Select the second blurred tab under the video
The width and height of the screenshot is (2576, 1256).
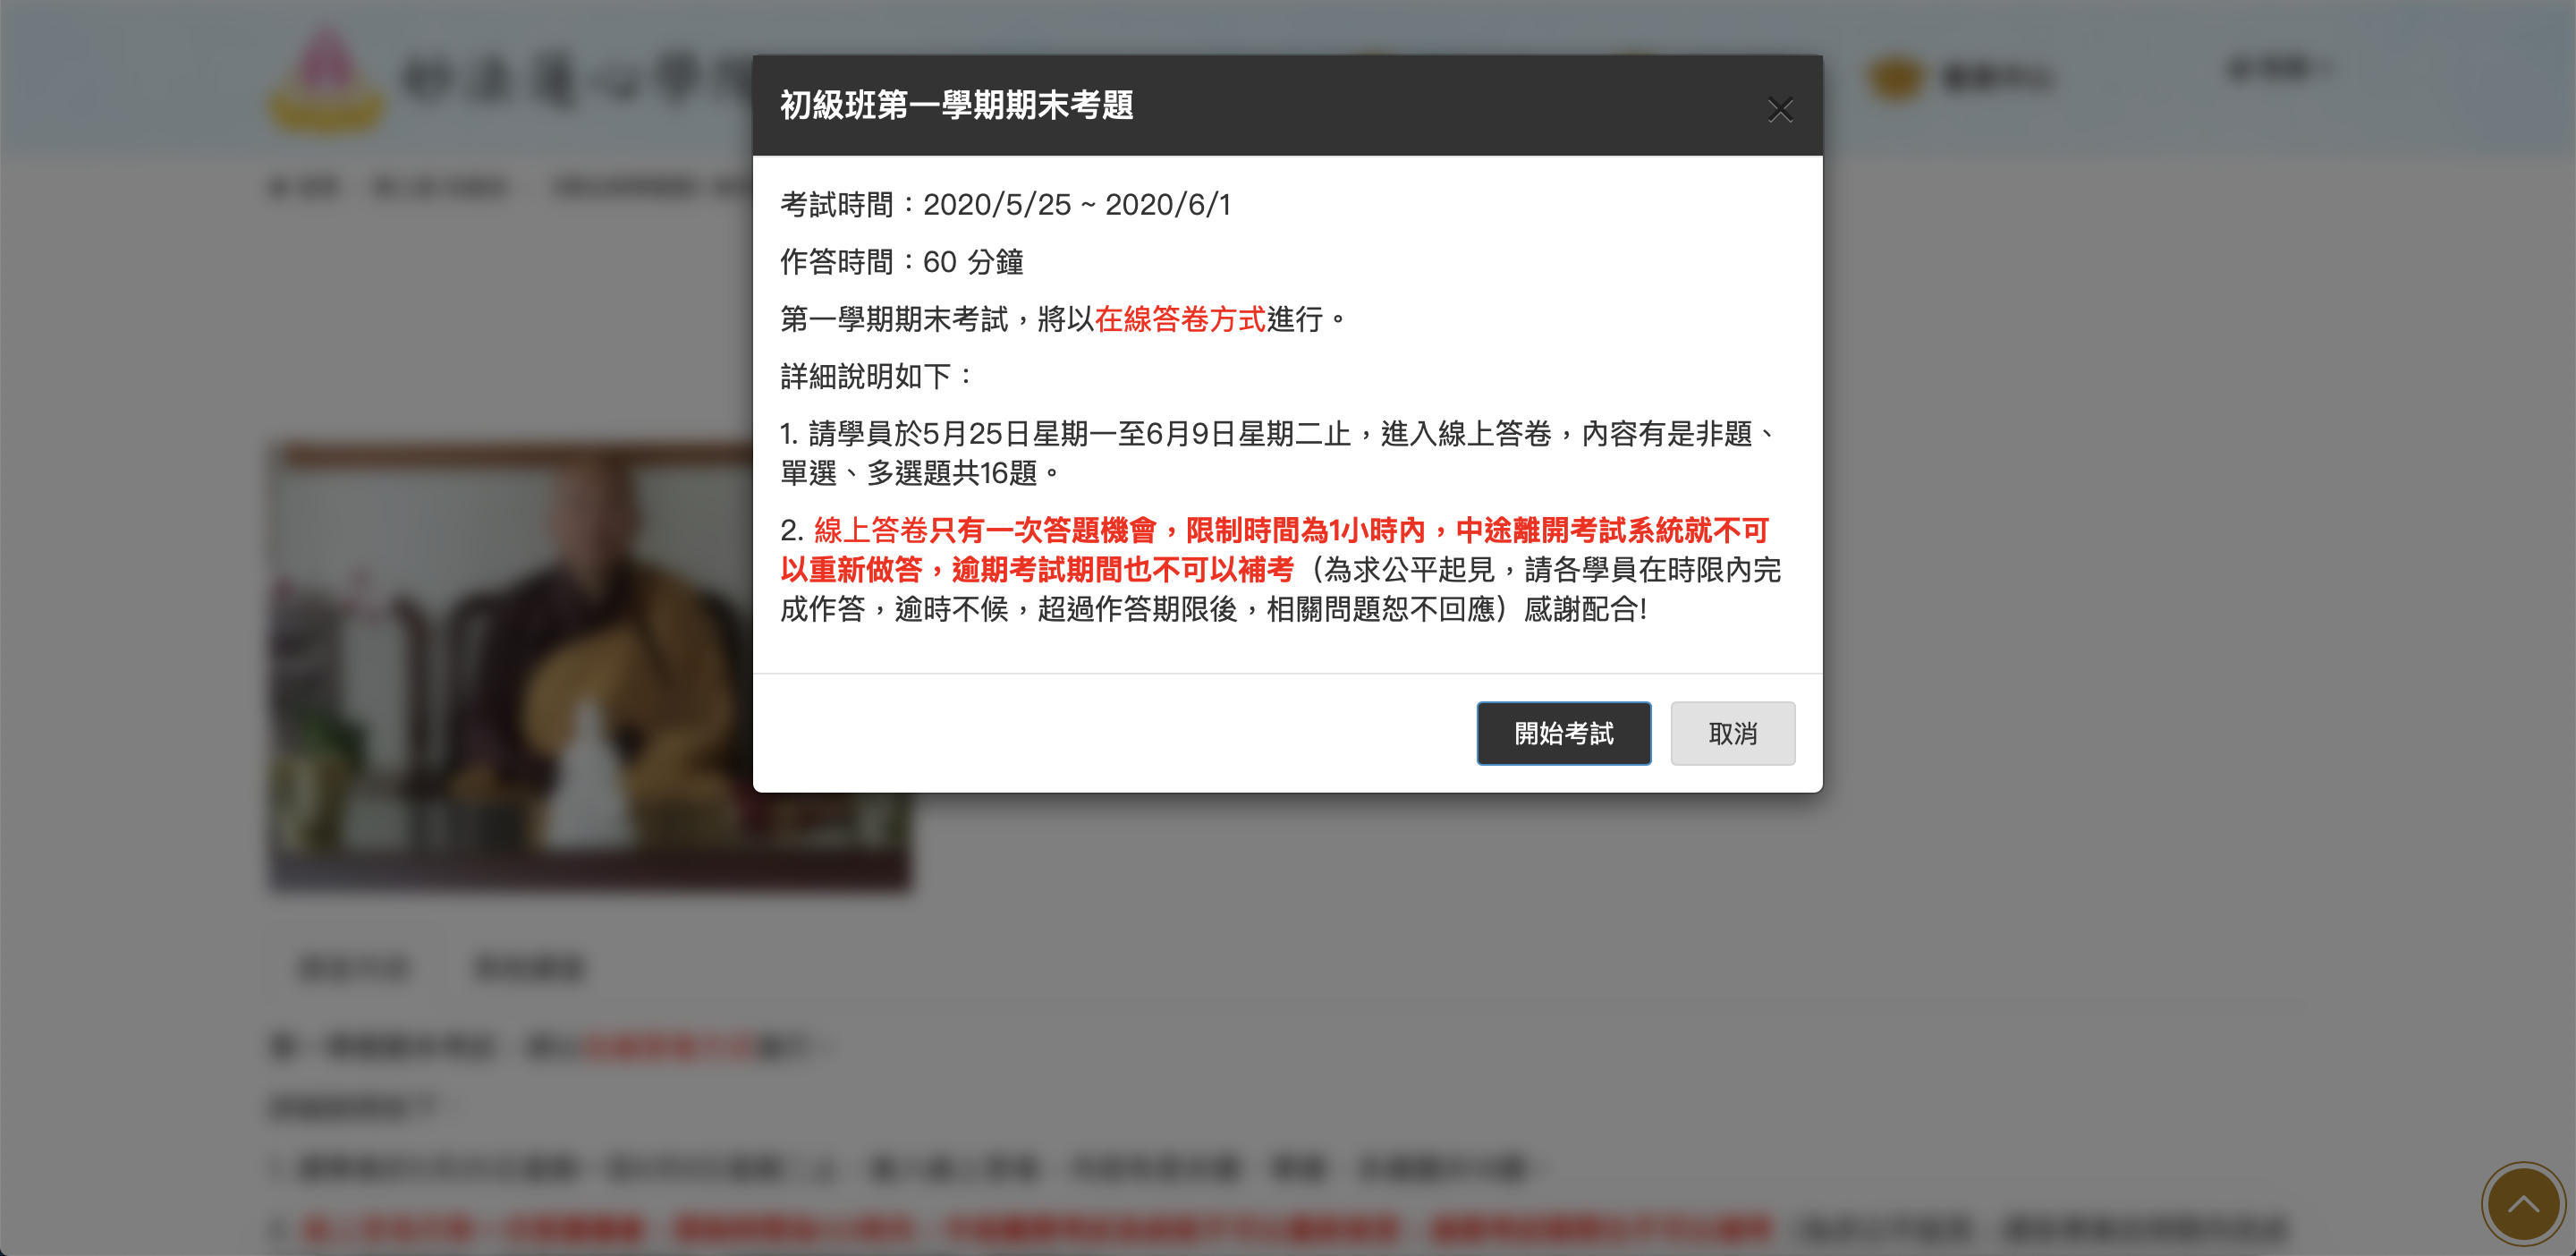coord(529,967)
